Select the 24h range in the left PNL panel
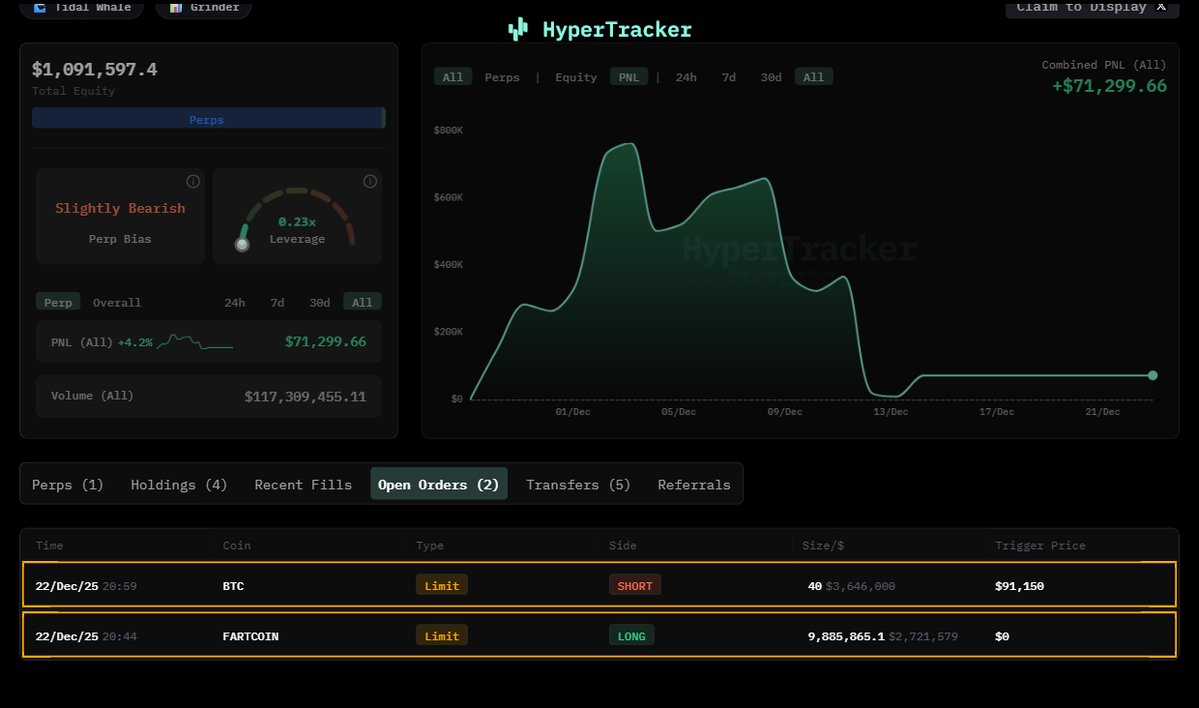This screenshot has height=708, width=1199. point(235,302)
